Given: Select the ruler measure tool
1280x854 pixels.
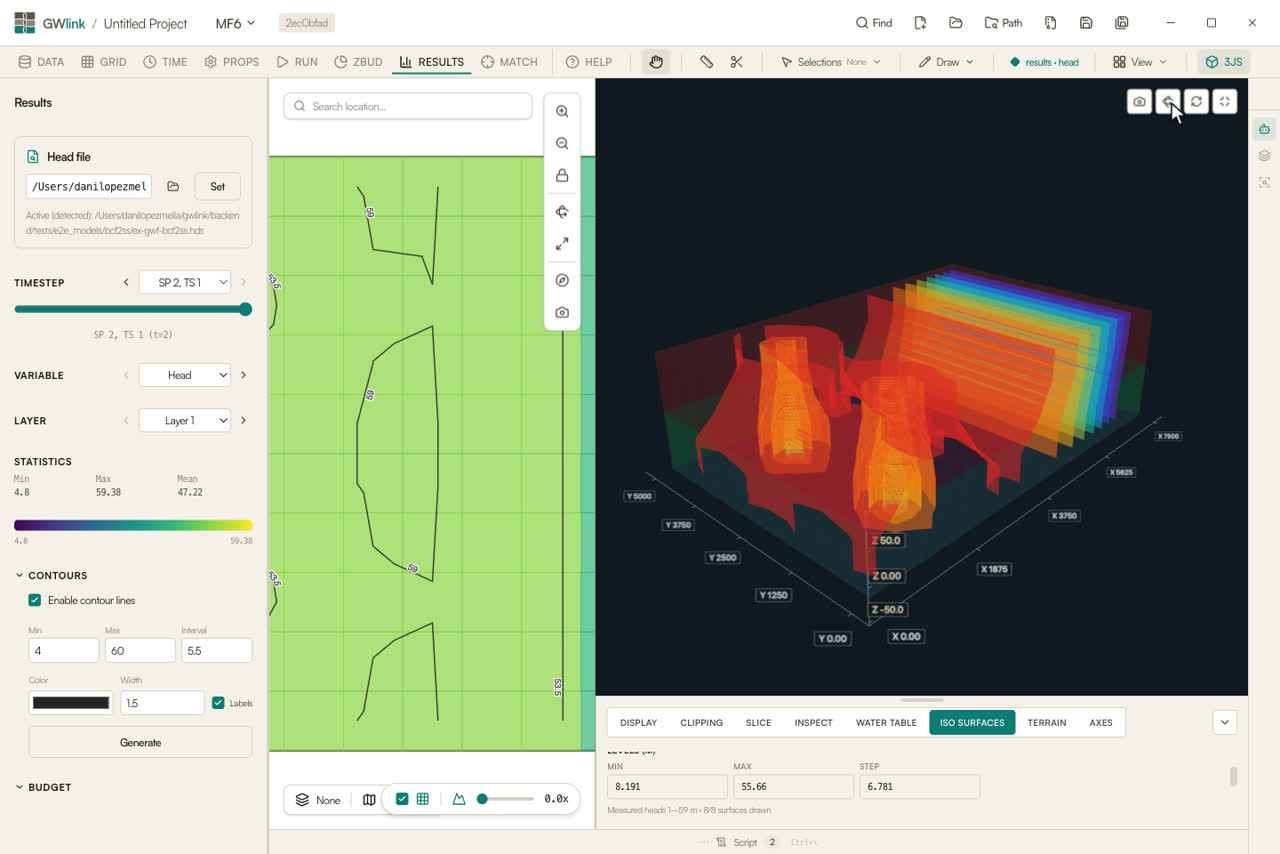Looking at the screenshot, I should click(707, 62).
